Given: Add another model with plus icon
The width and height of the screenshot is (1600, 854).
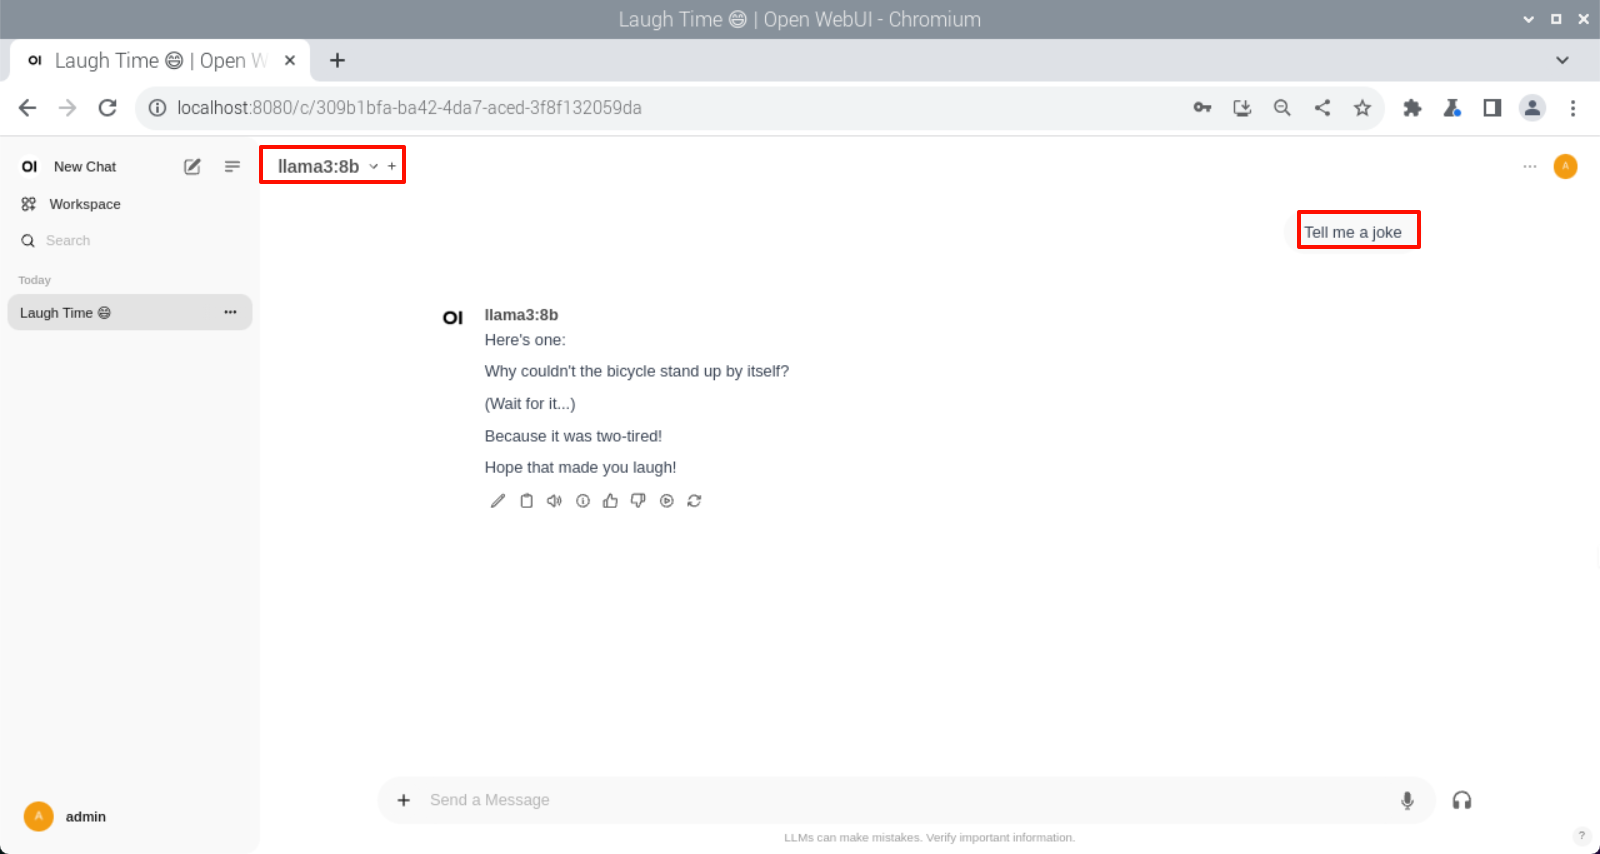Looking at the screenshot, I should coord(392,167).
